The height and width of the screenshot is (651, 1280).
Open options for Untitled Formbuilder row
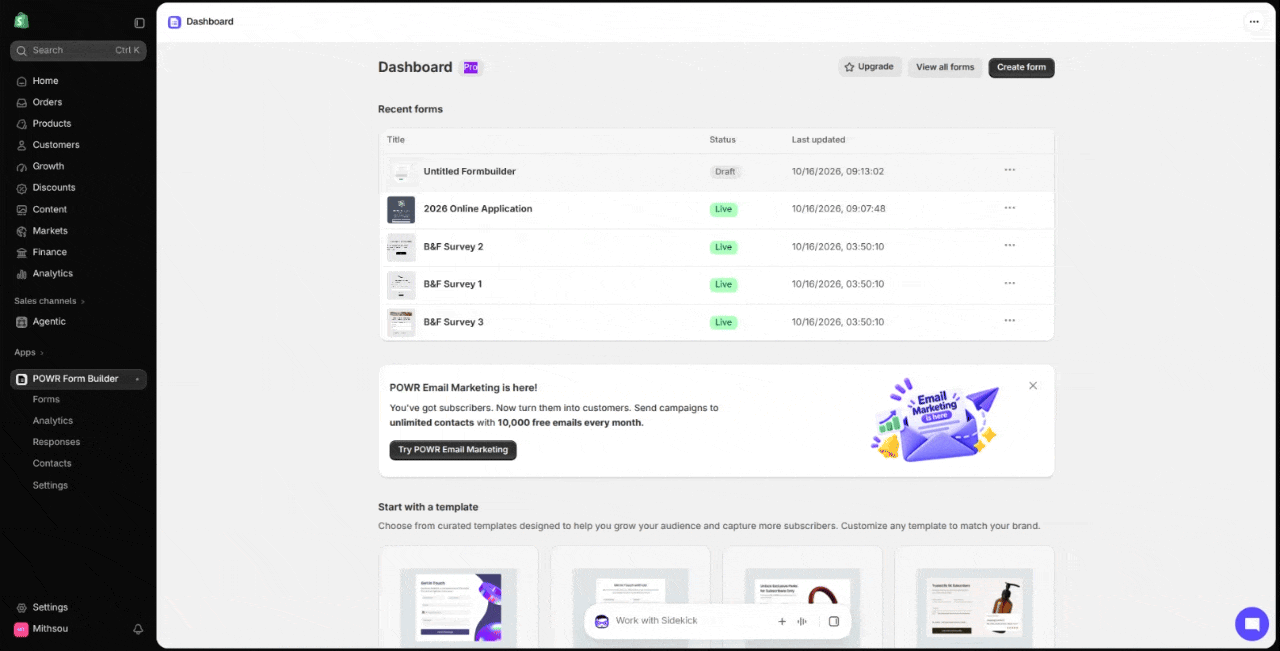point(1010,170)
